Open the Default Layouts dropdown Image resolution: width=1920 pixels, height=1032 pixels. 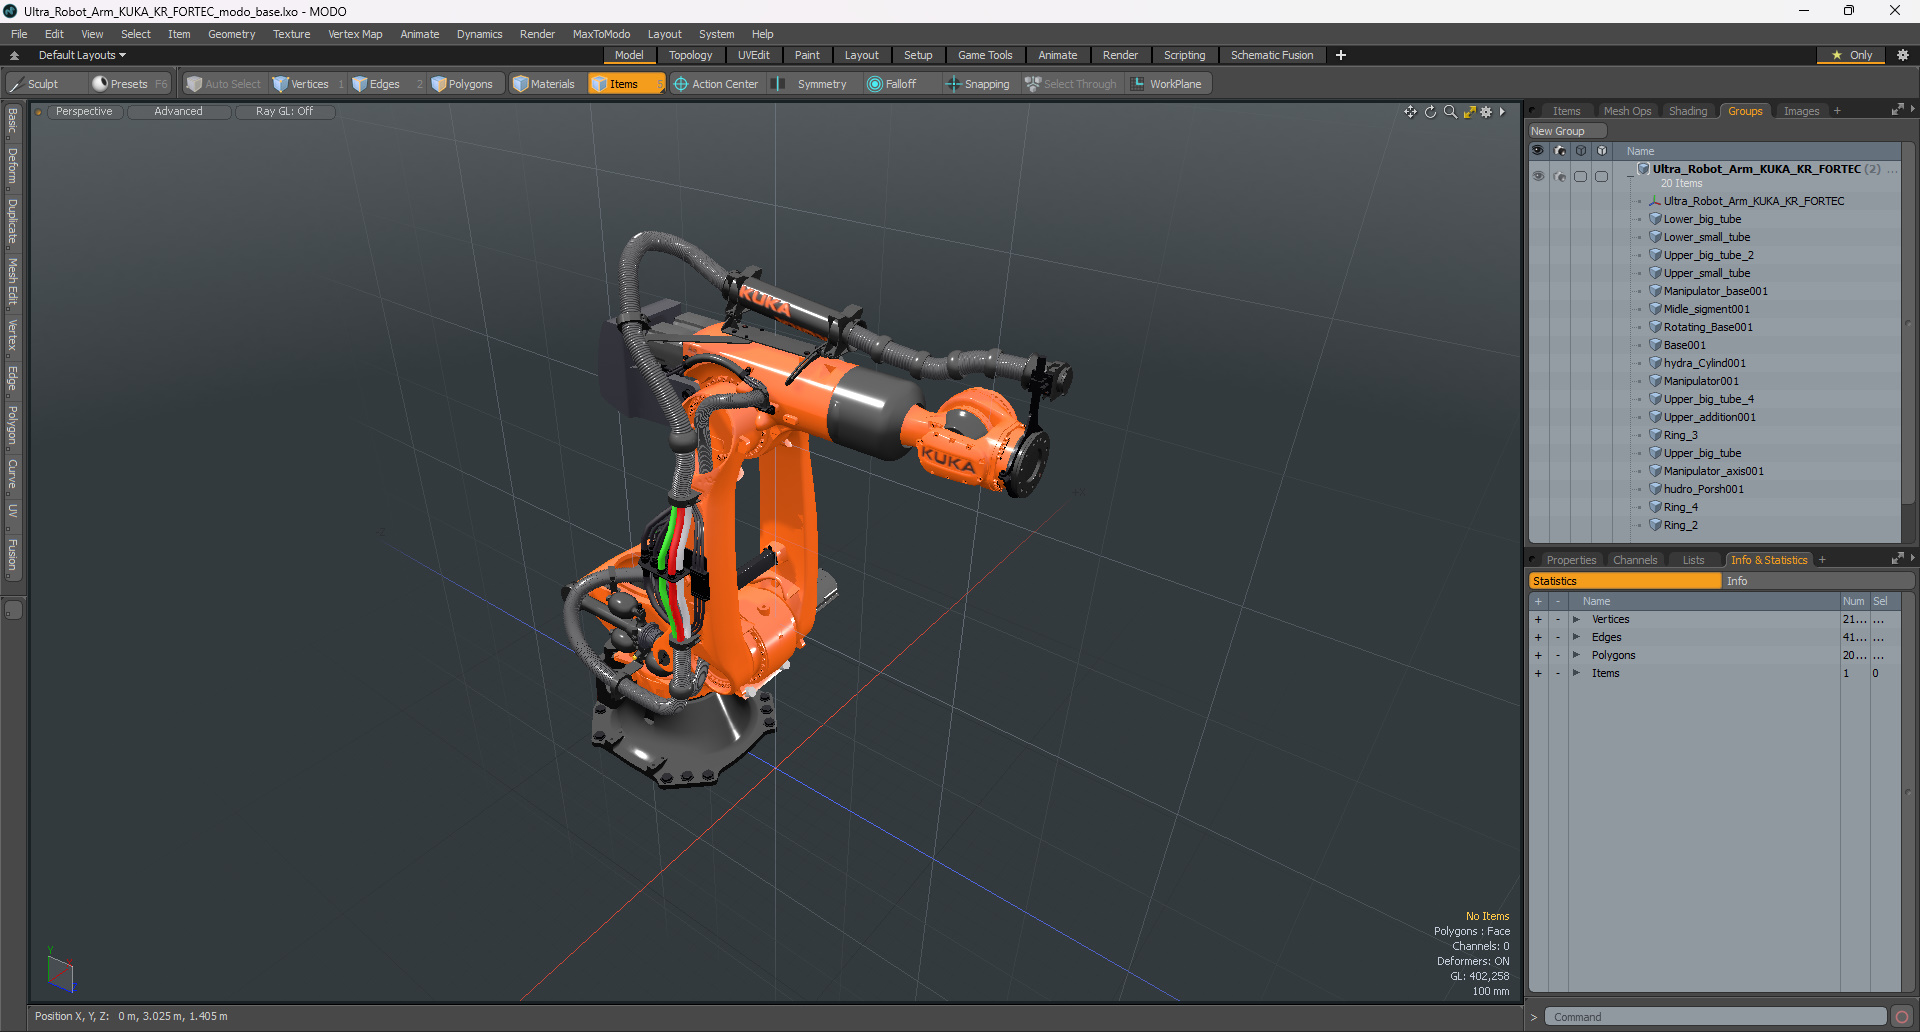click(x=82, y=55)
